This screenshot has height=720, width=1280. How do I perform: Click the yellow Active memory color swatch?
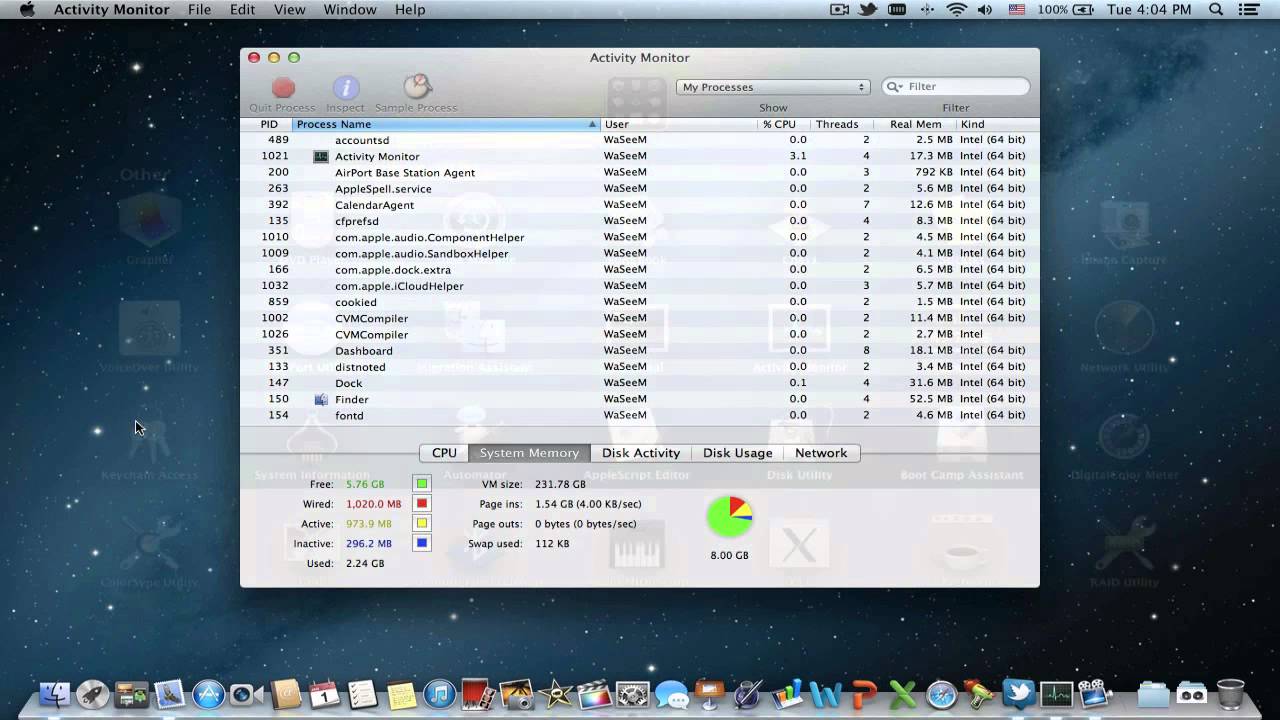point(422,524)
